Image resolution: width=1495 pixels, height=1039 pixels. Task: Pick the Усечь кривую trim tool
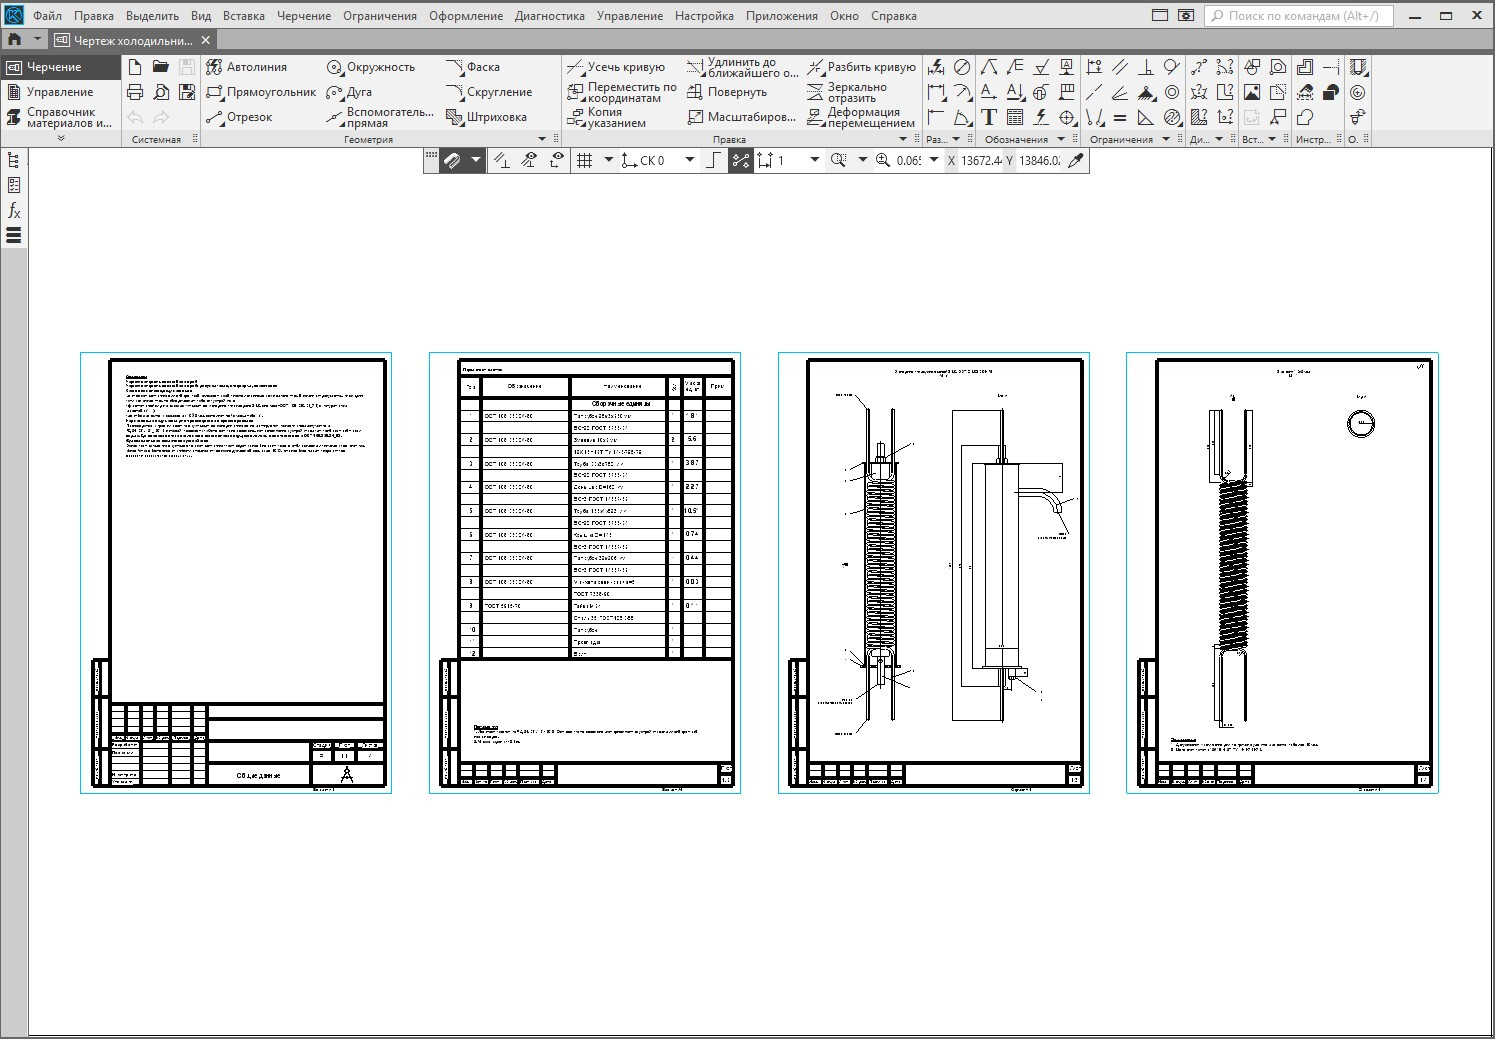[616, 67]
